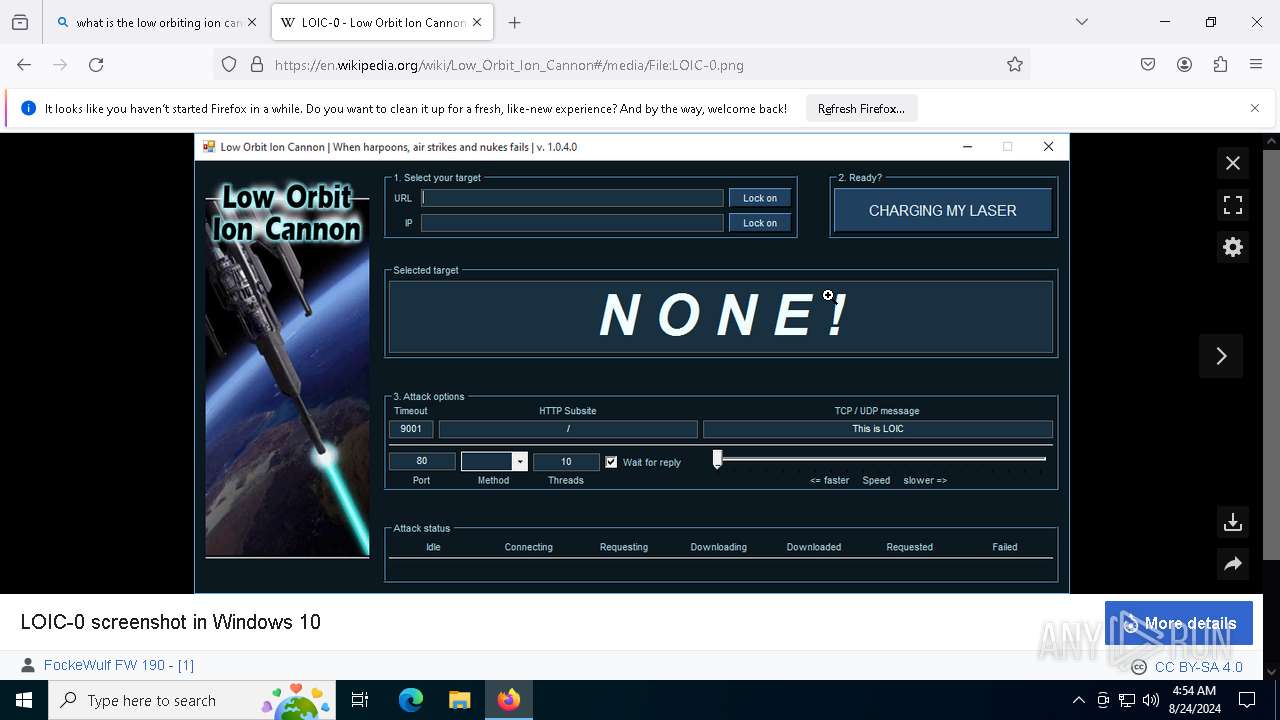Screen dimensions: 1280x720
Task: Reload the current page
Action: pos(96,65)
